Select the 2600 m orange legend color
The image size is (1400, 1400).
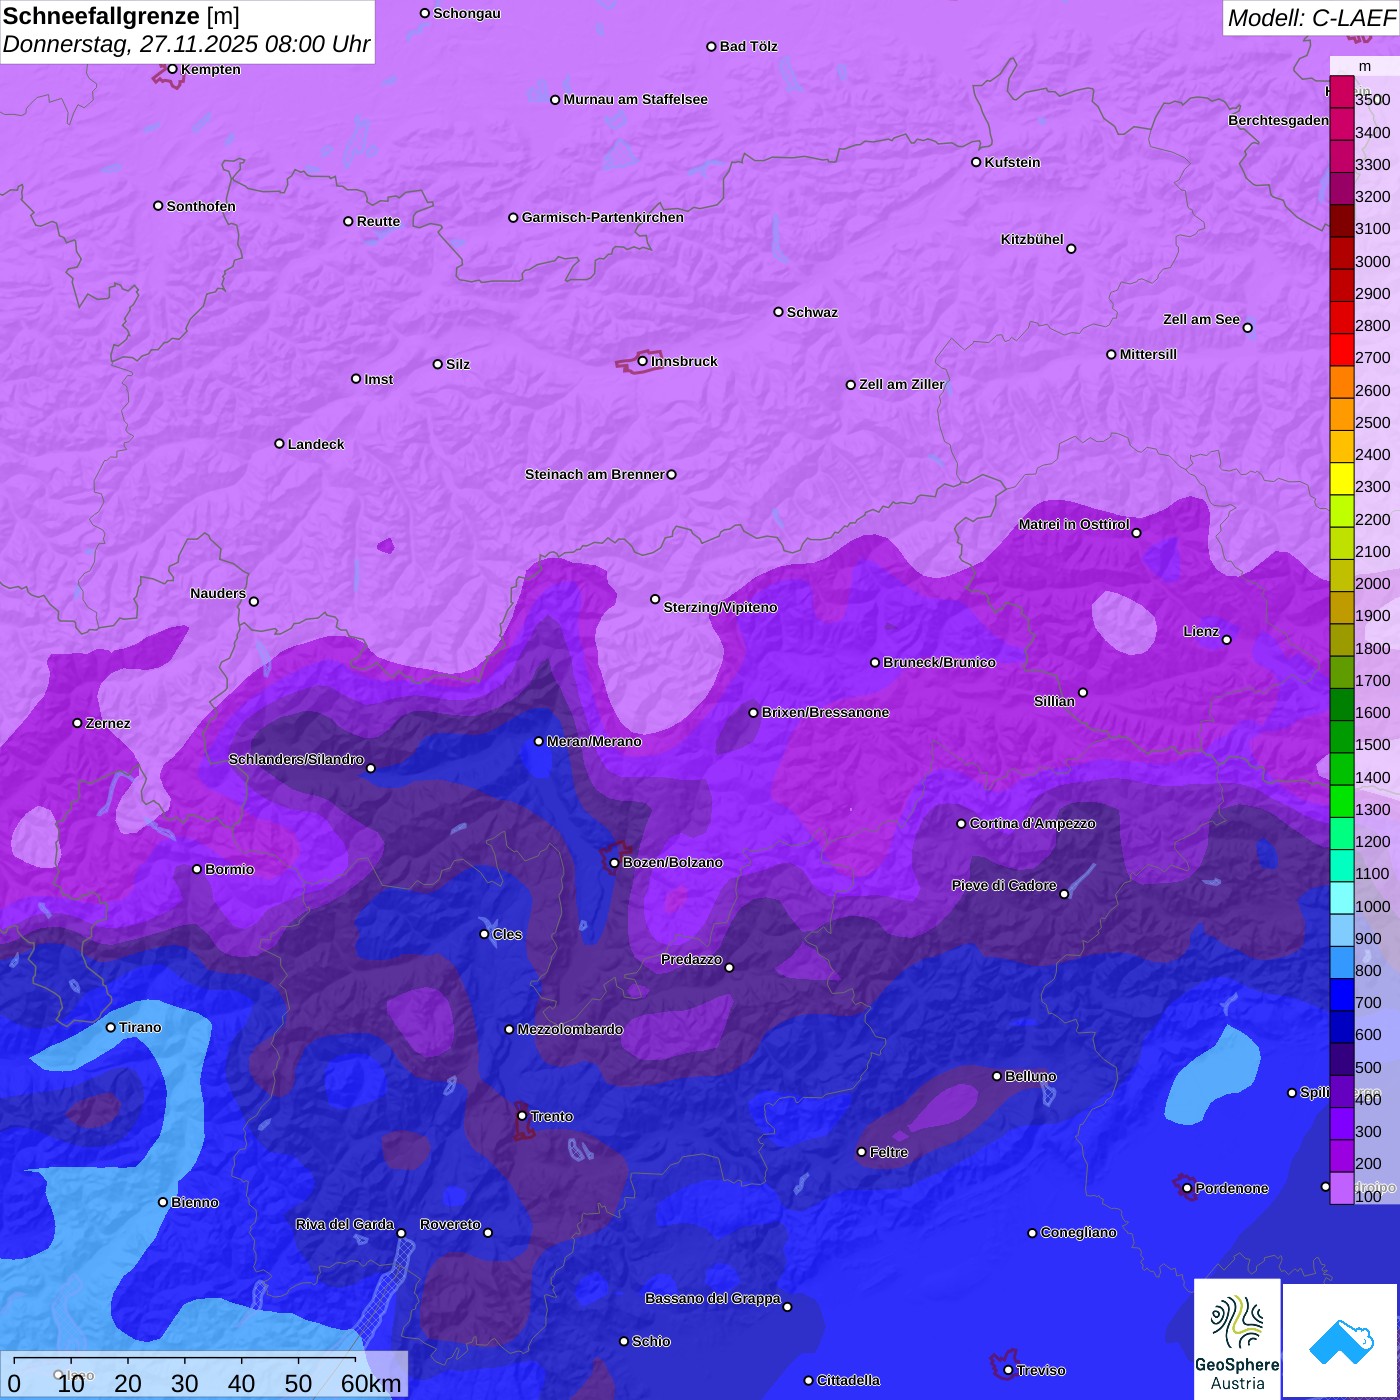pos(1341,382)
